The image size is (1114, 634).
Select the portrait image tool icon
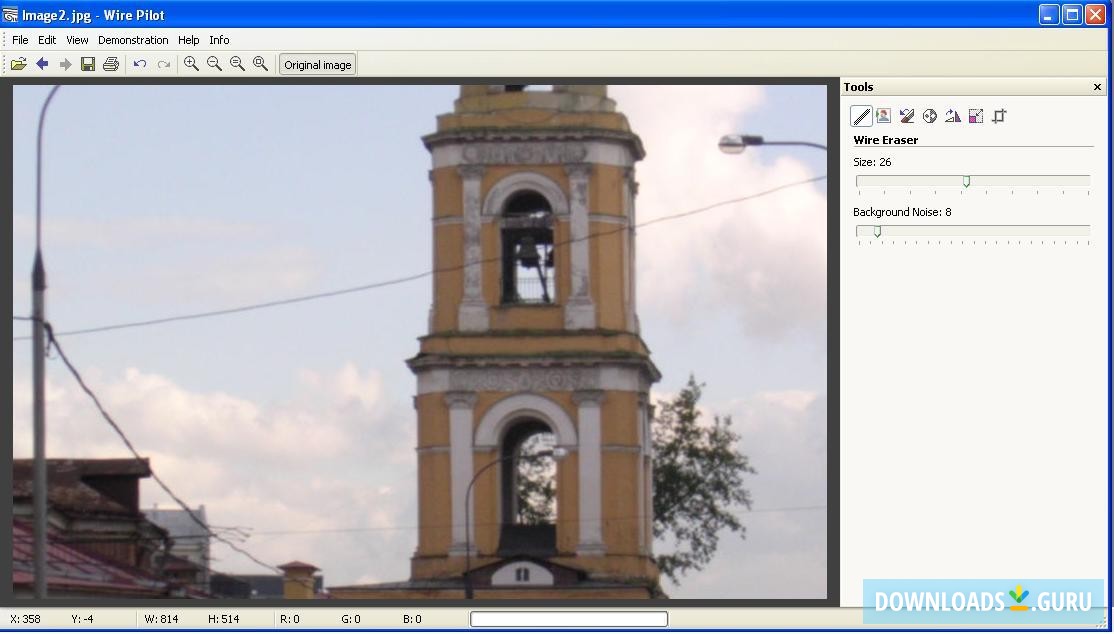[884, 116]
